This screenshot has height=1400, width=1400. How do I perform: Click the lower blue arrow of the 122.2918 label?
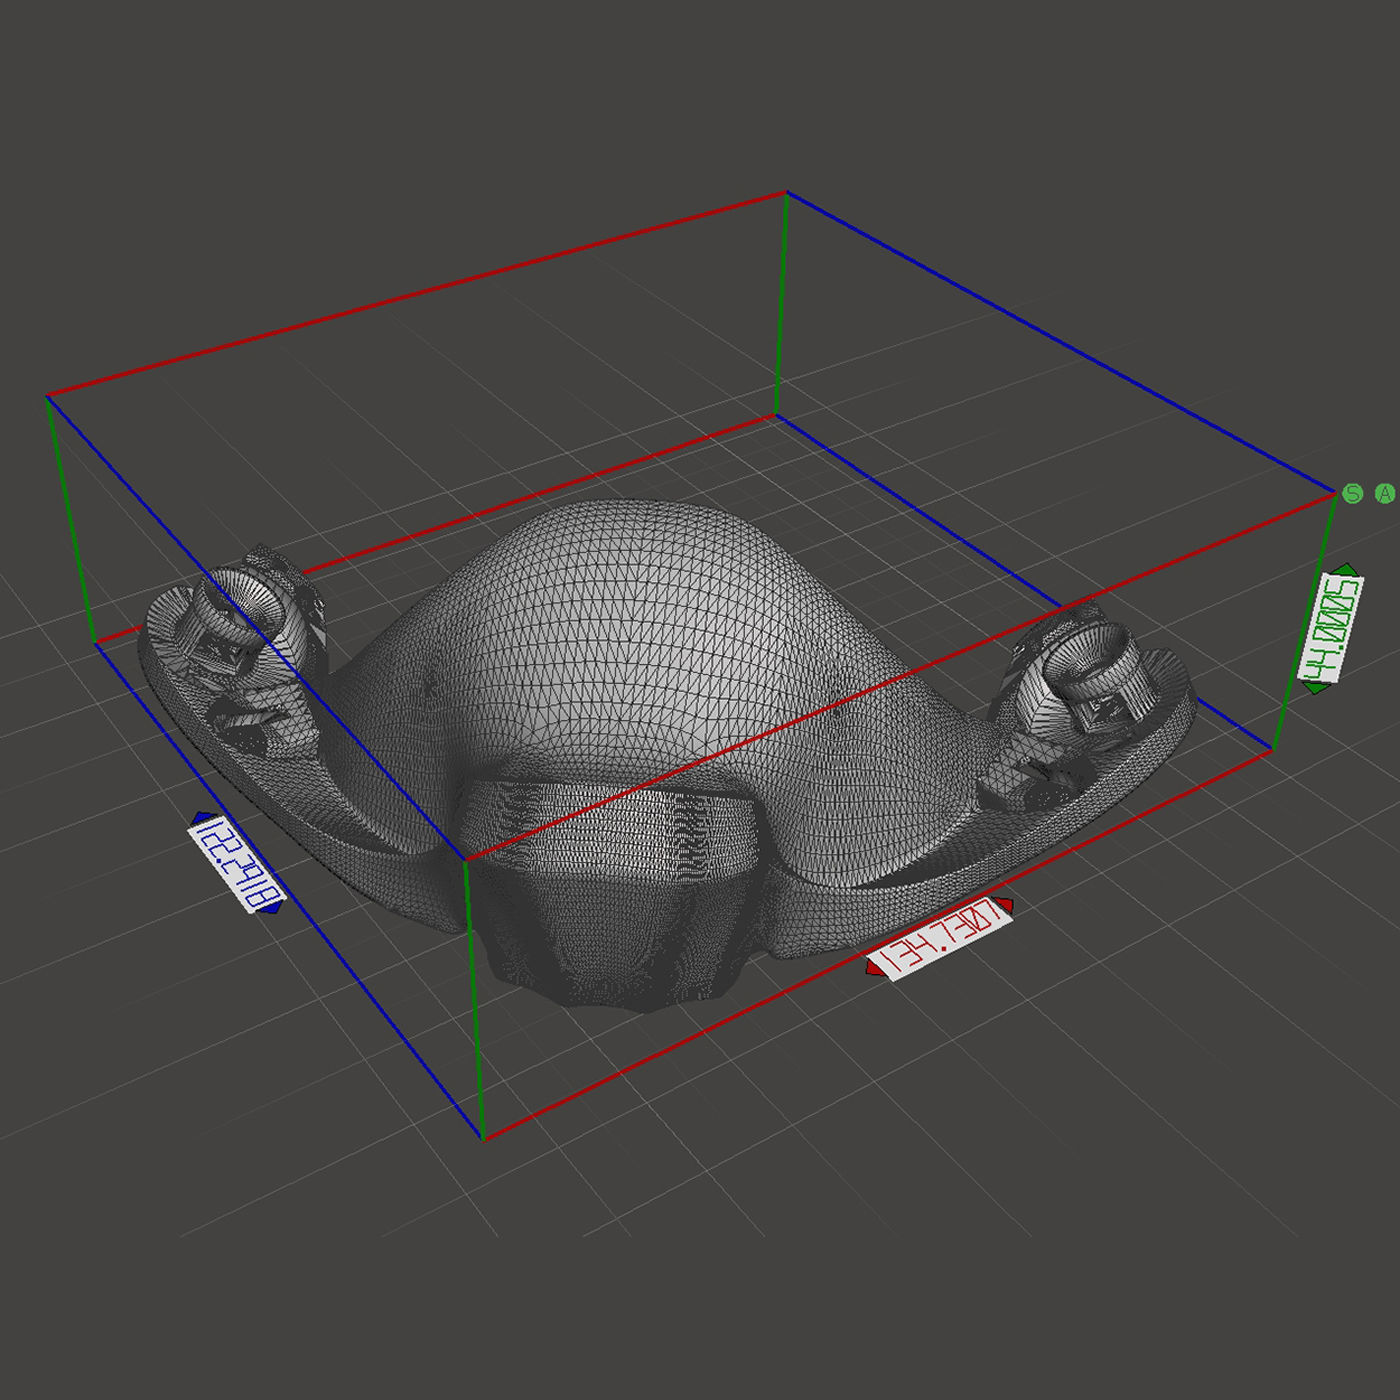click(x=274, y=907)
